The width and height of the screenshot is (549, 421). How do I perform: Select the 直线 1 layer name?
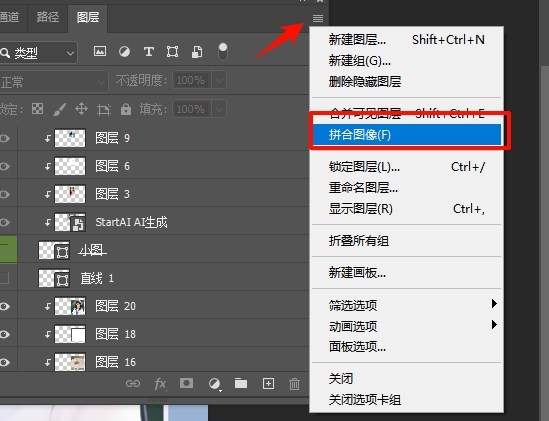[97, 278]
